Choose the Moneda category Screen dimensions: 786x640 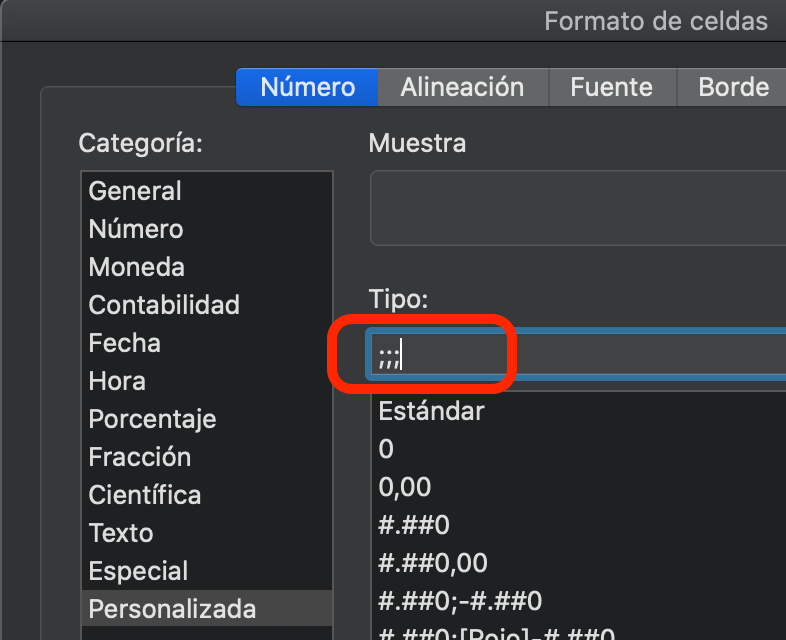(x=207, y=267)
